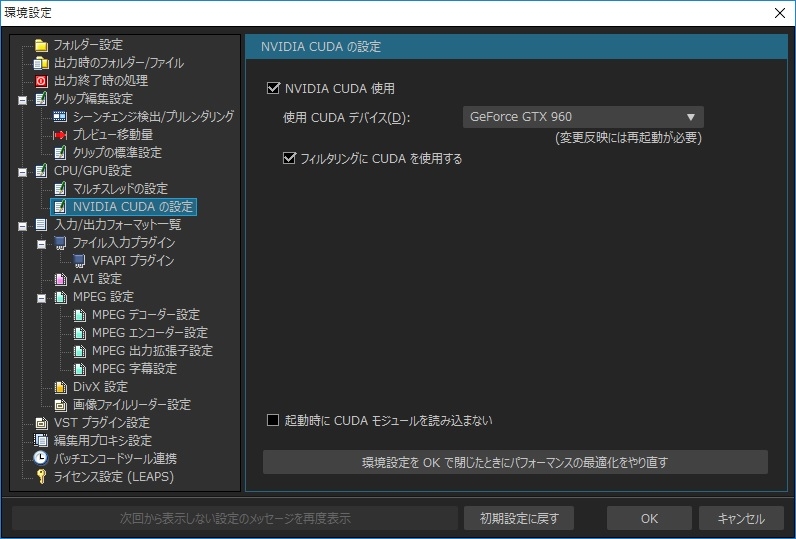Click the キャンセル button
The height and width of the screenshot is (539, 796).
pos(741,518)
